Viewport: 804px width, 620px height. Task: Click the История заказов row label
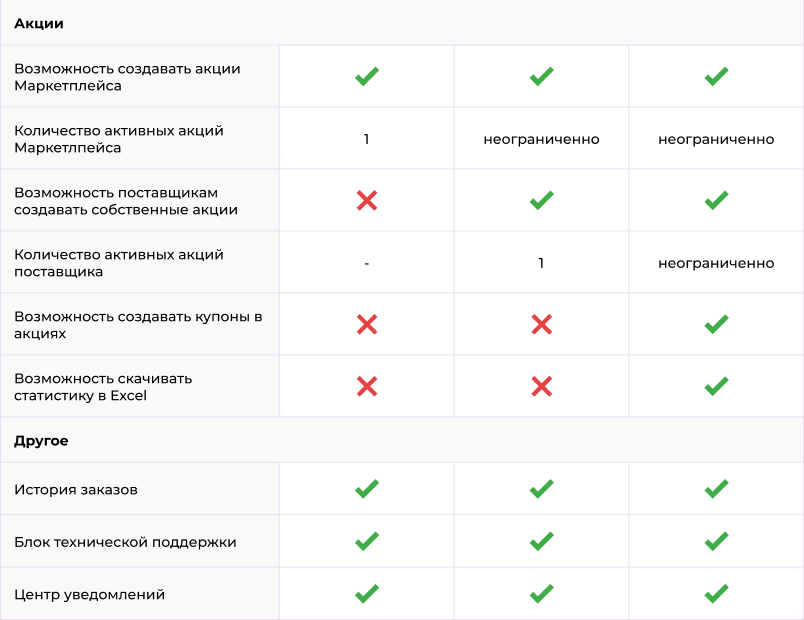76,490
